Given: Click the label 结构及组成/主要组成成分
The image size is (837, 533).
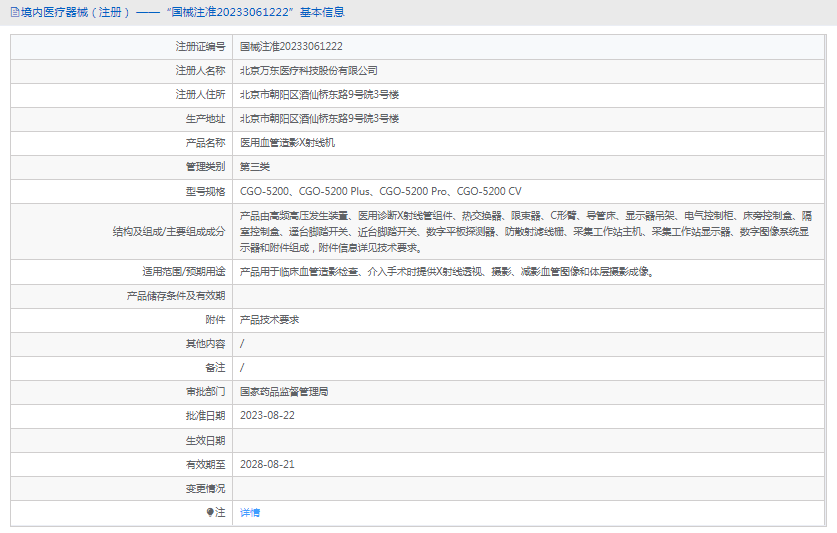Looking at the screenshot, I should coord(169,232).
